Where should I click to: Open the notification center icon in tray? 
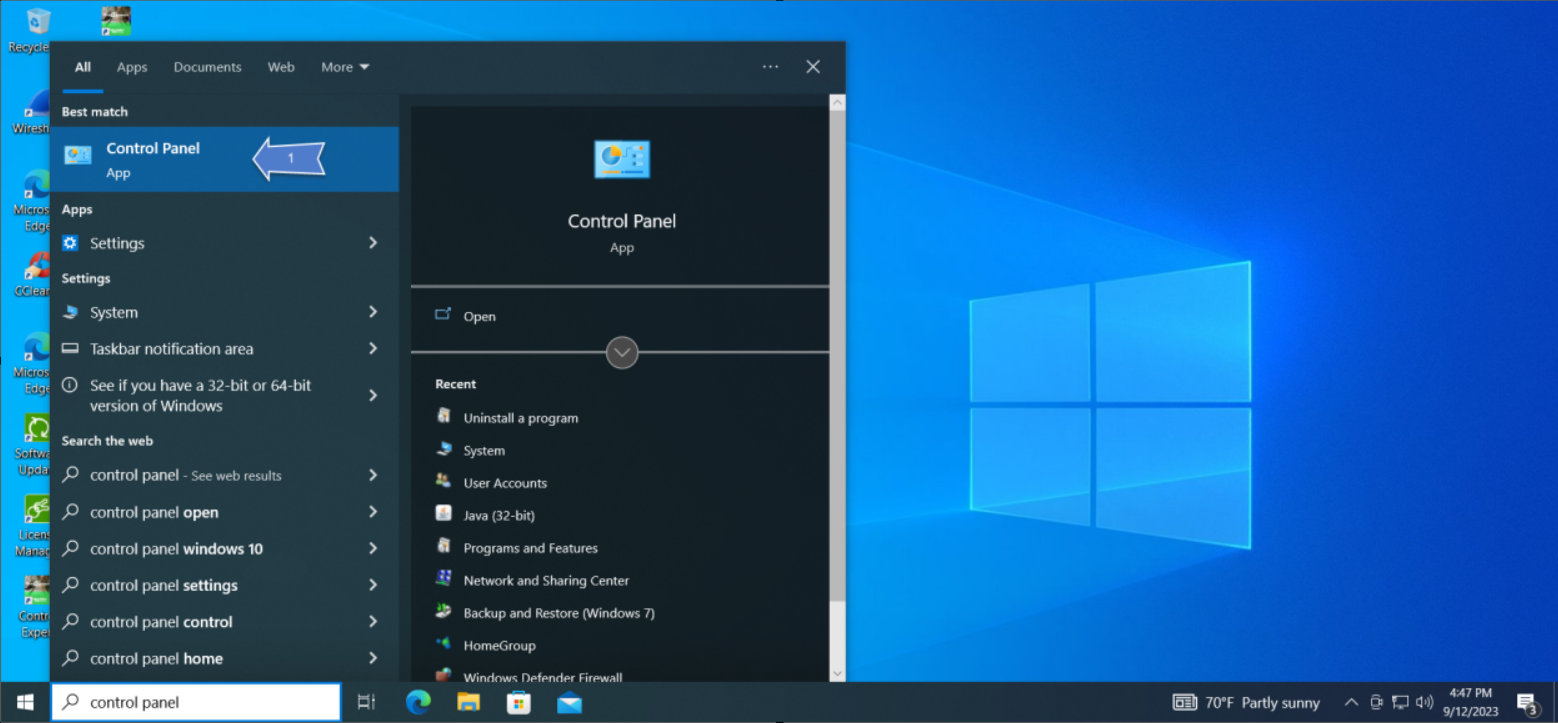click(1527, 702)
